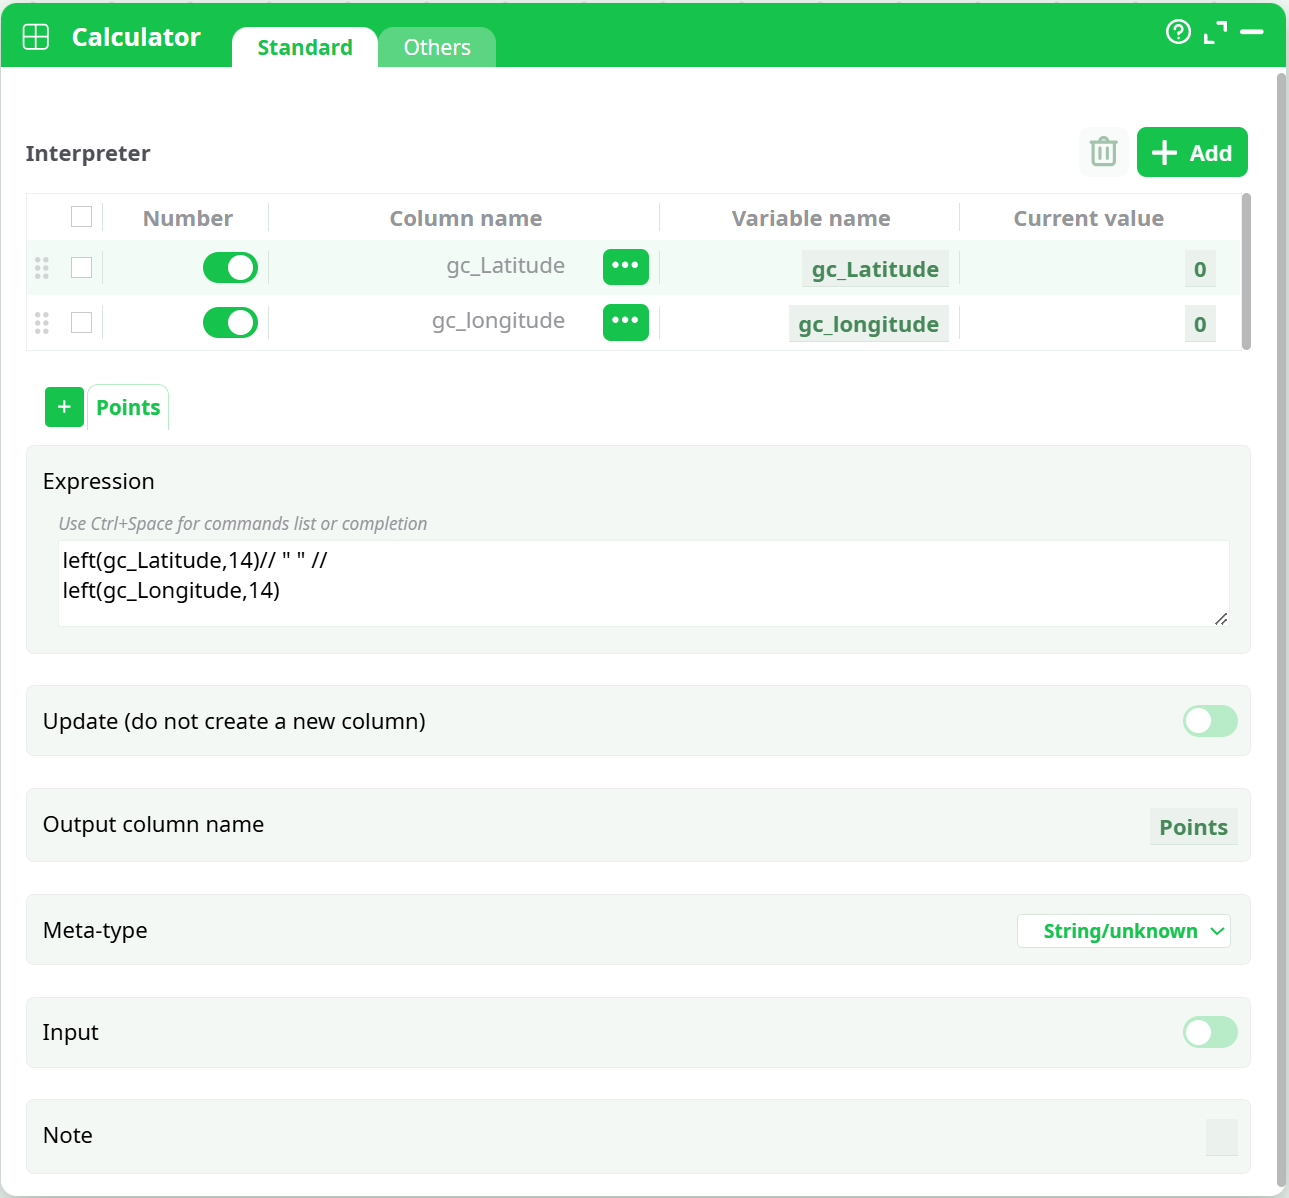Turn on the Input toggle

[x=1209, y=1032]
